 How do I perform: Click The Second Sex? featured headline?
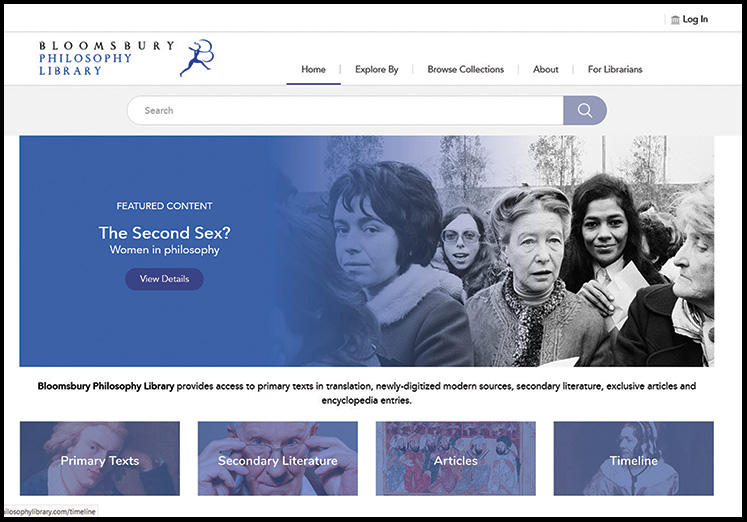pos(164,233)
